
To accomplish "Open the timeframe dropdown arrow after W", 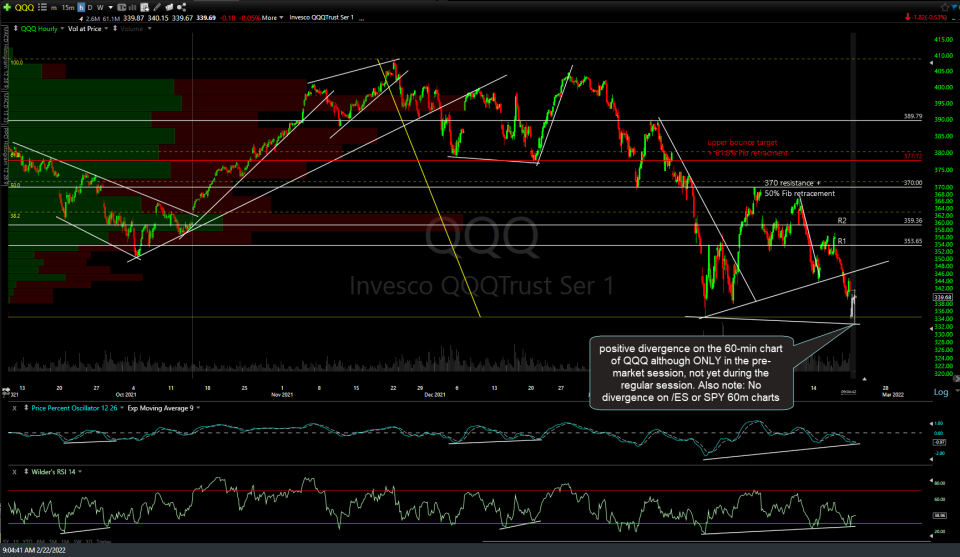I will (x=110, y=7).
